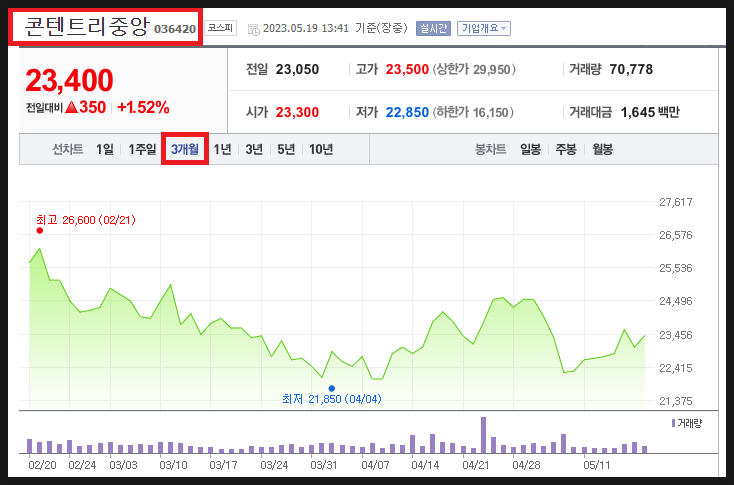Click the 상한가 29,950 text
The image size is (734, 485).
(474, 69)
